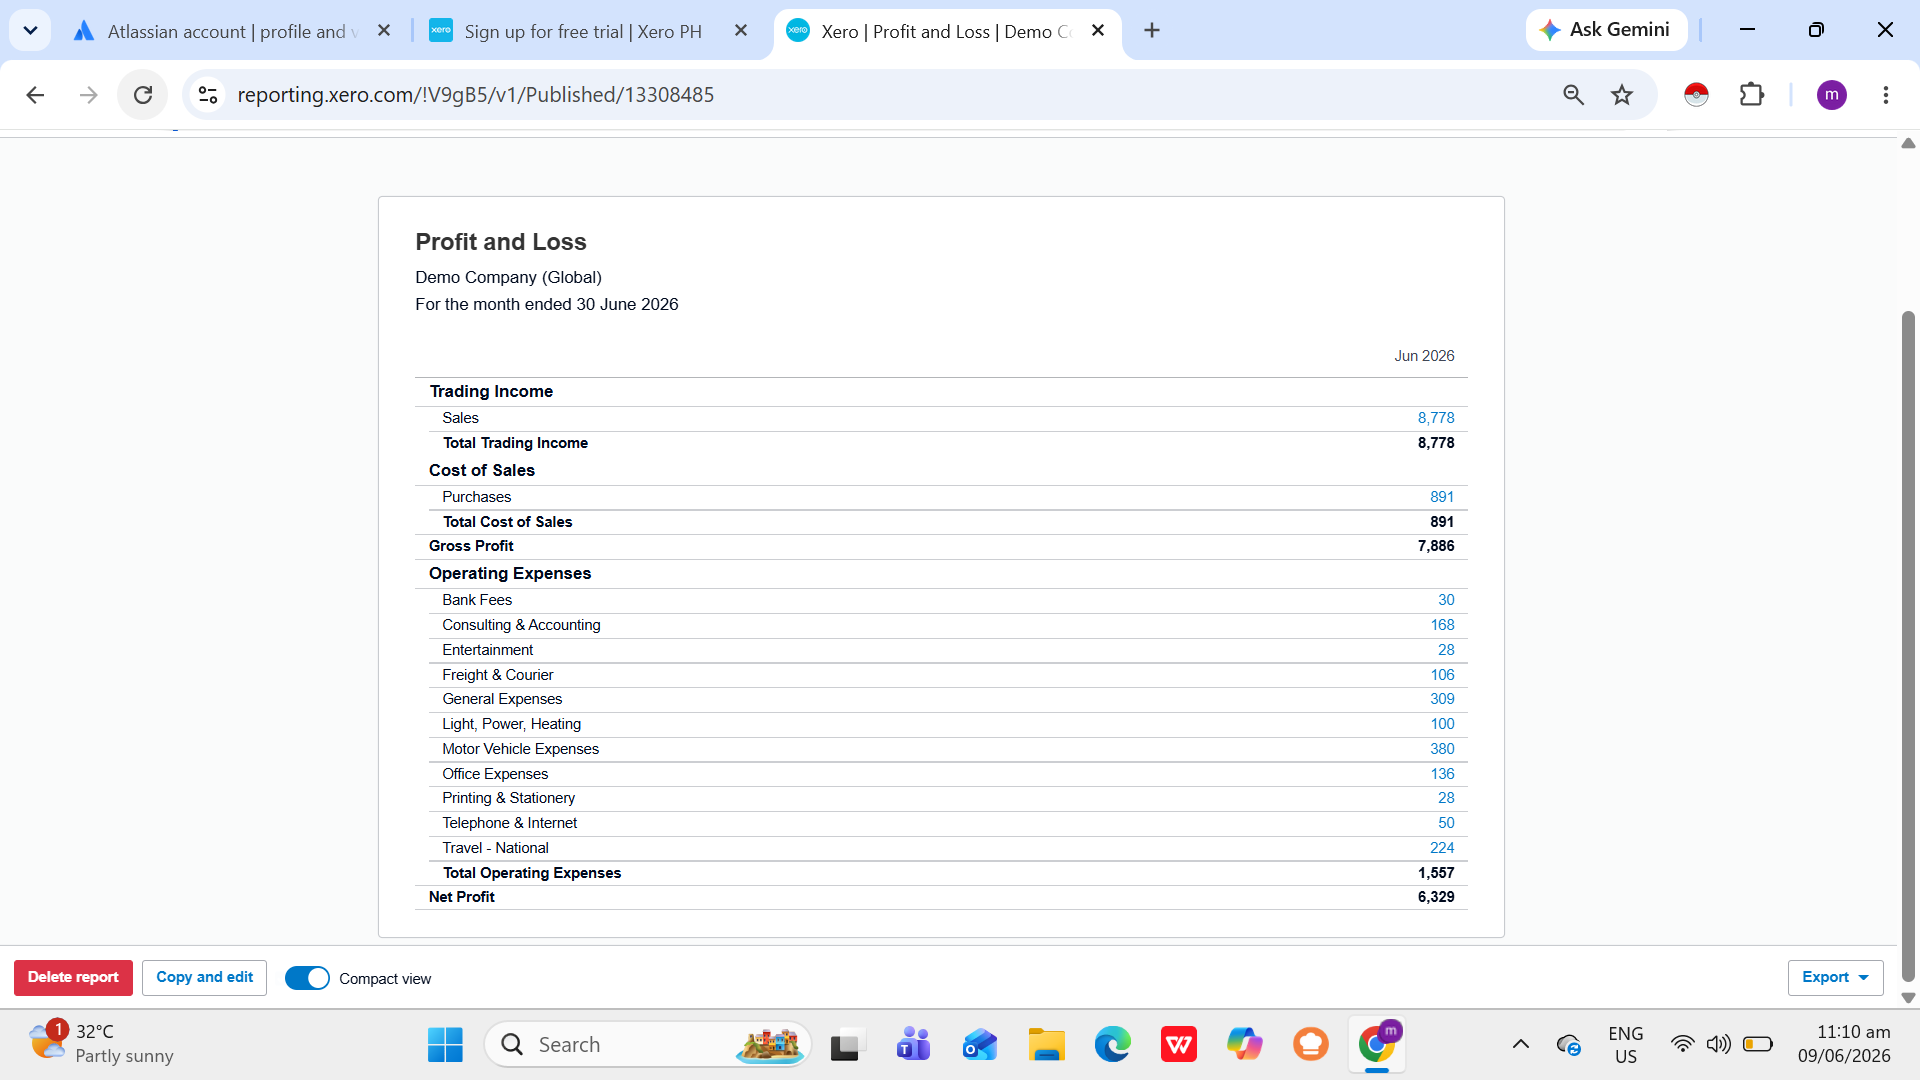Open the Extensions puzzle menu
The height and width of the screenshot is (1080, 1920).
1752,95
